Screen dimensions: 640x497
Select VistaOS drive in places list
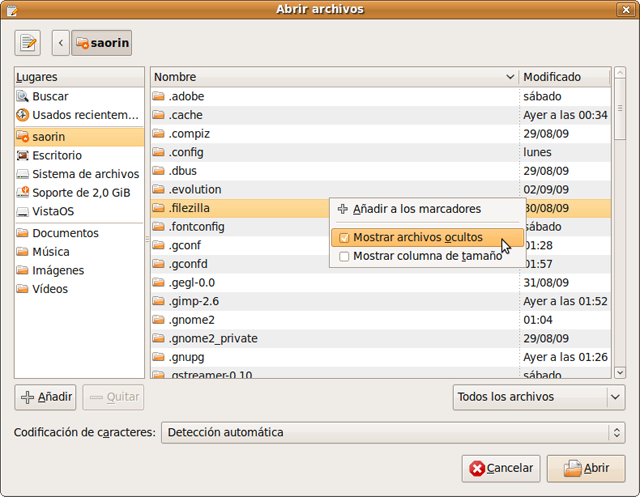pyautogui.click(x=23, y=212)
